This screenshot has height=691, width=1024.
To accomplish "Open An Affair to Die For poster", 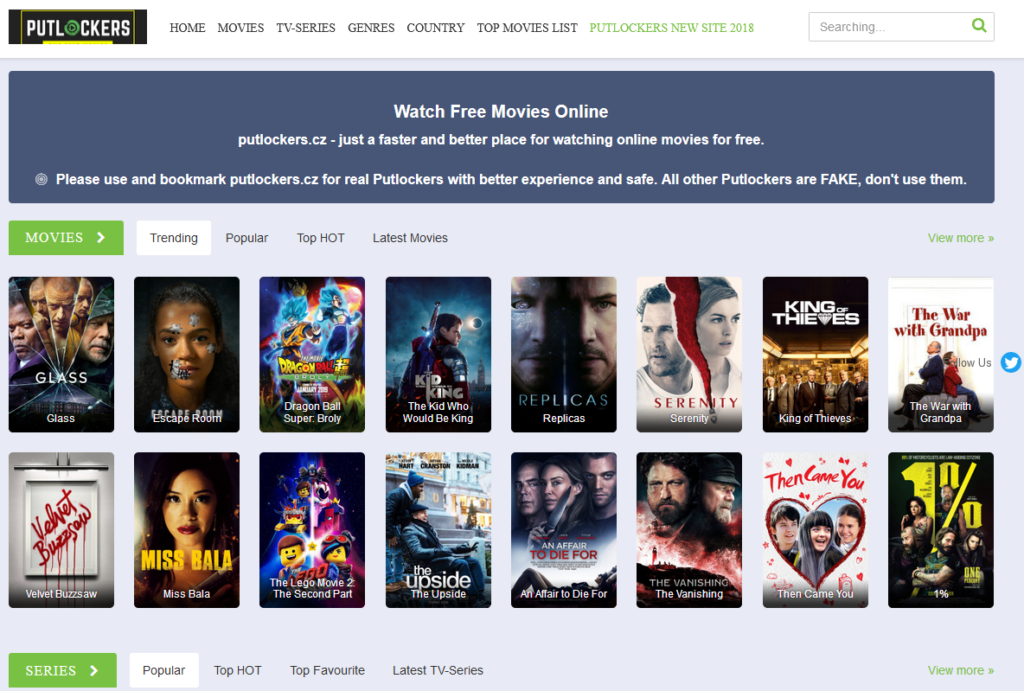I will click(x=564, y=530).
